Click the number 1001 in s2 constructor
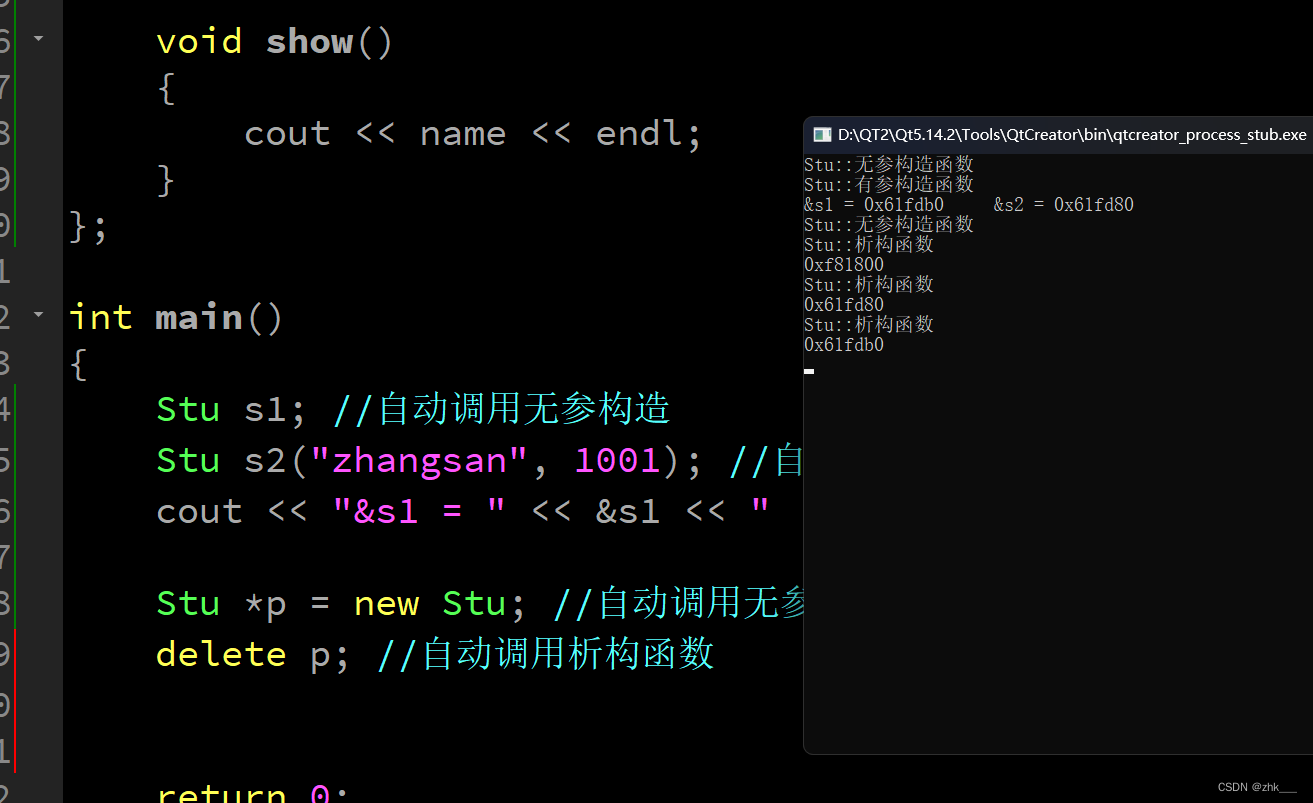1313x803 pixels. [x=617, y=461]
